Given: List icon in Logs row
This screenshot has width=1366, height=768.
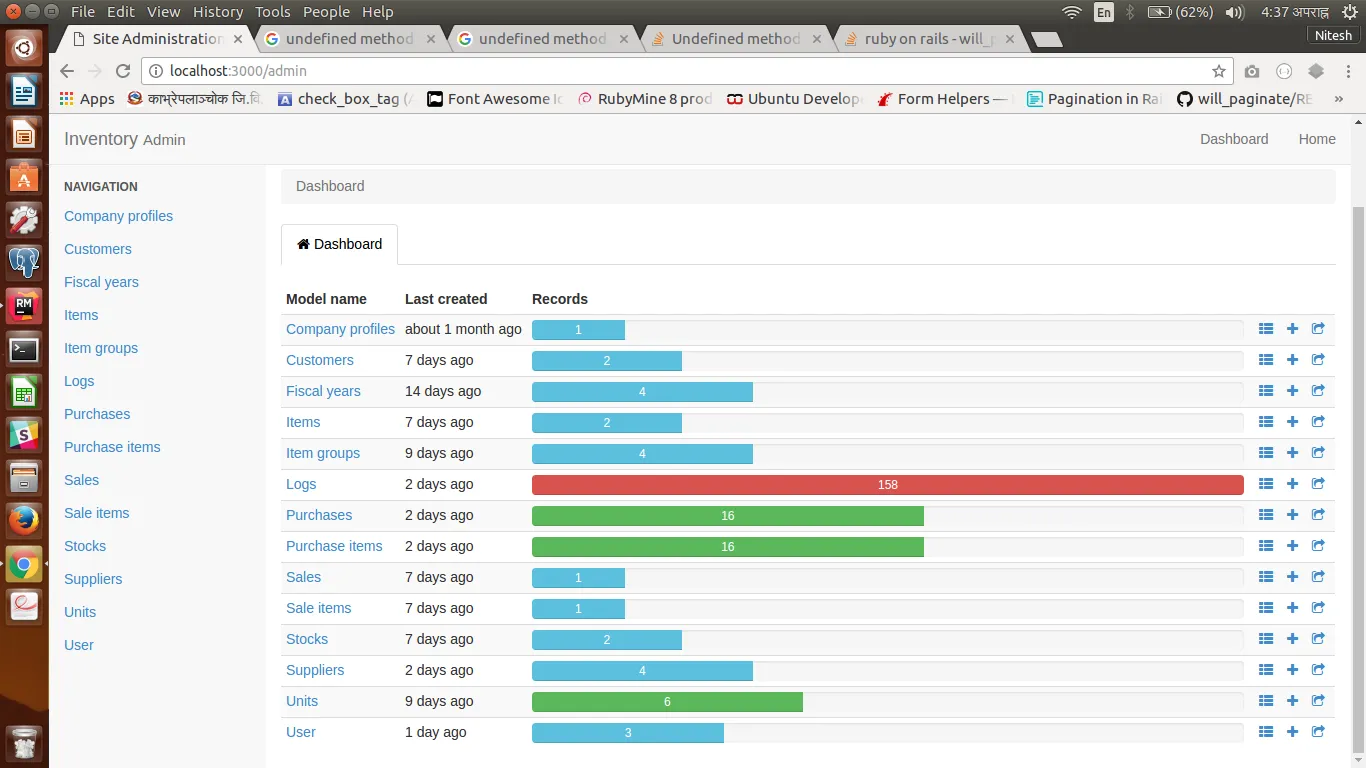Looking at the screenshot, I should pos(1266,484).
